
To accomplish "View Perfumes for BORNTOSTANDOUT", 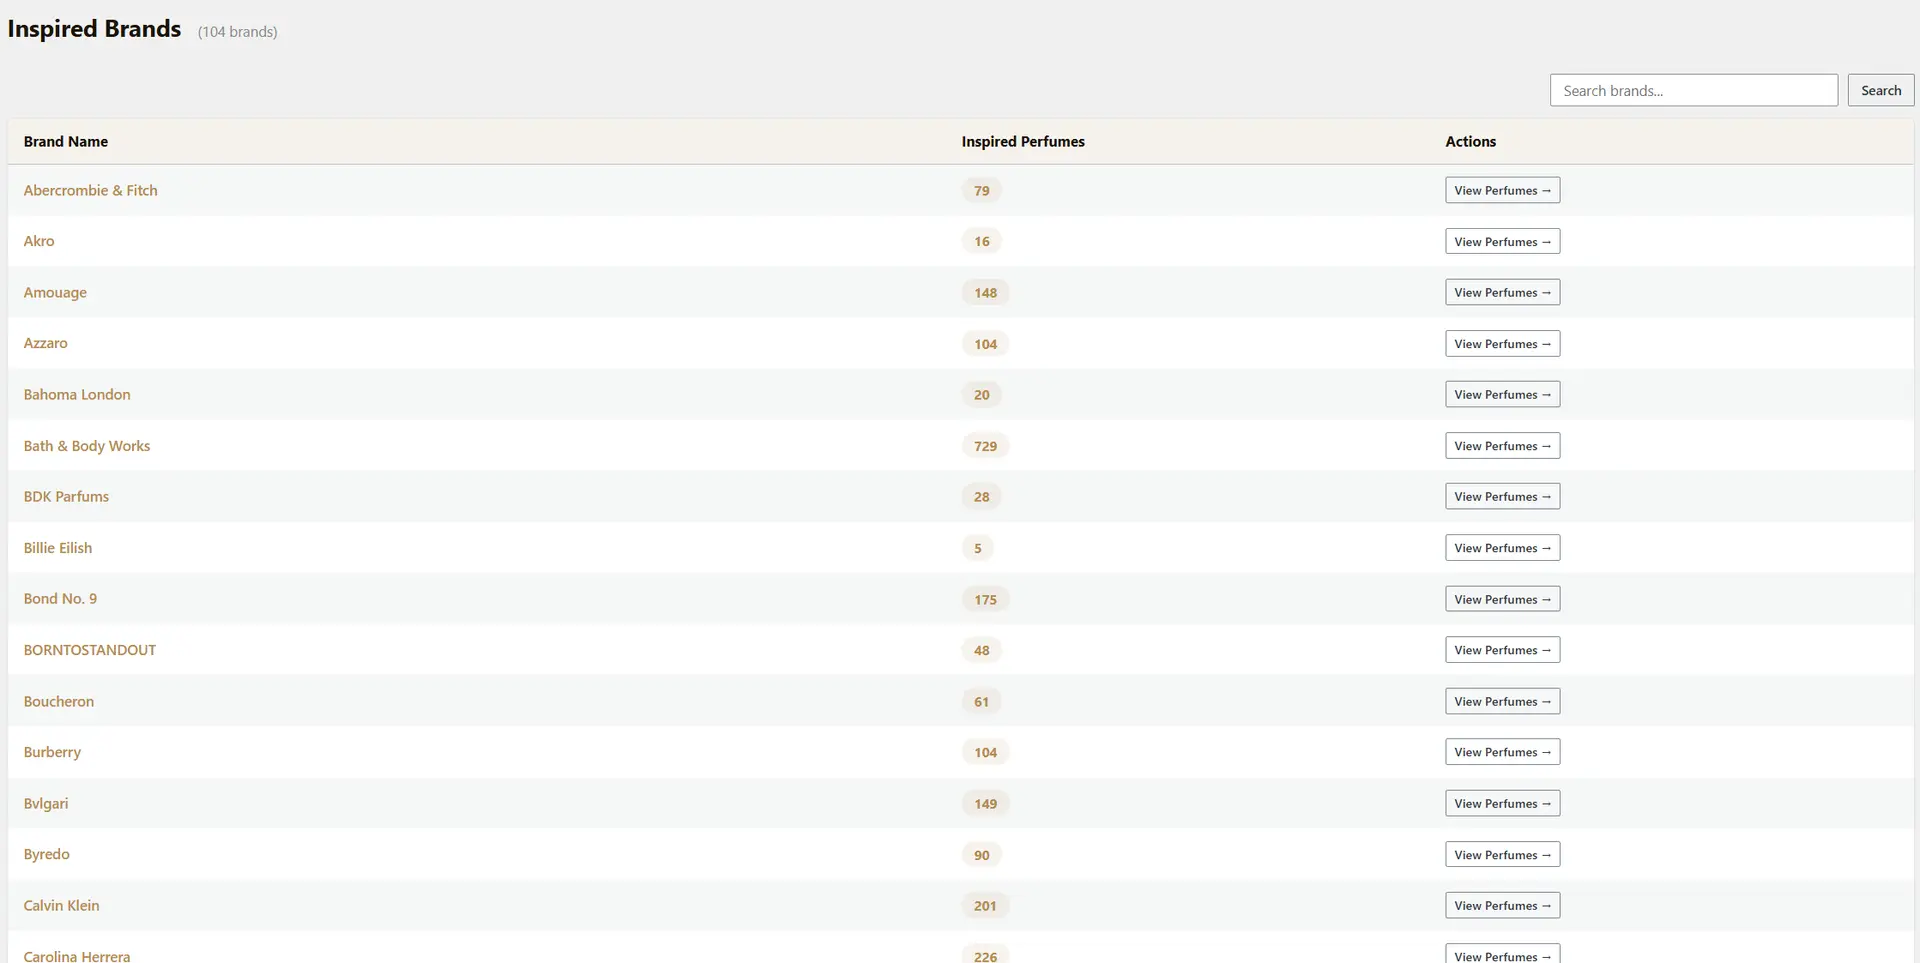I will tap(1502, 650).
